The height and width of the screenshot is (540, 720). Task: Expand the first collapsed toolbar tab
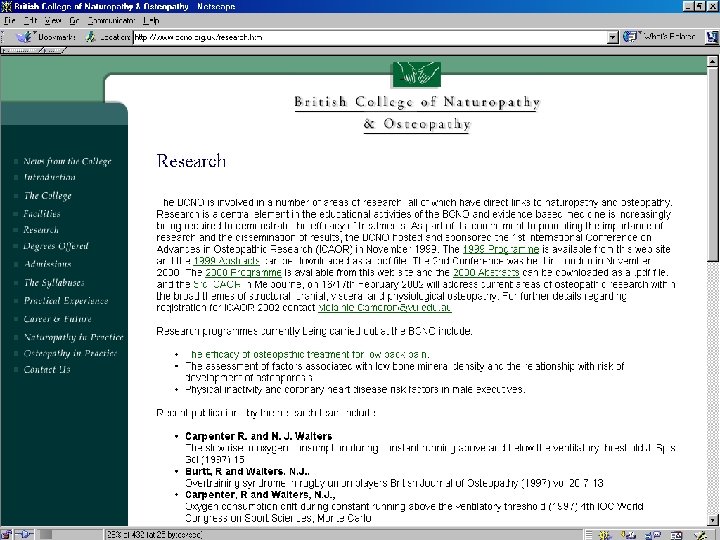pos(22,51)
